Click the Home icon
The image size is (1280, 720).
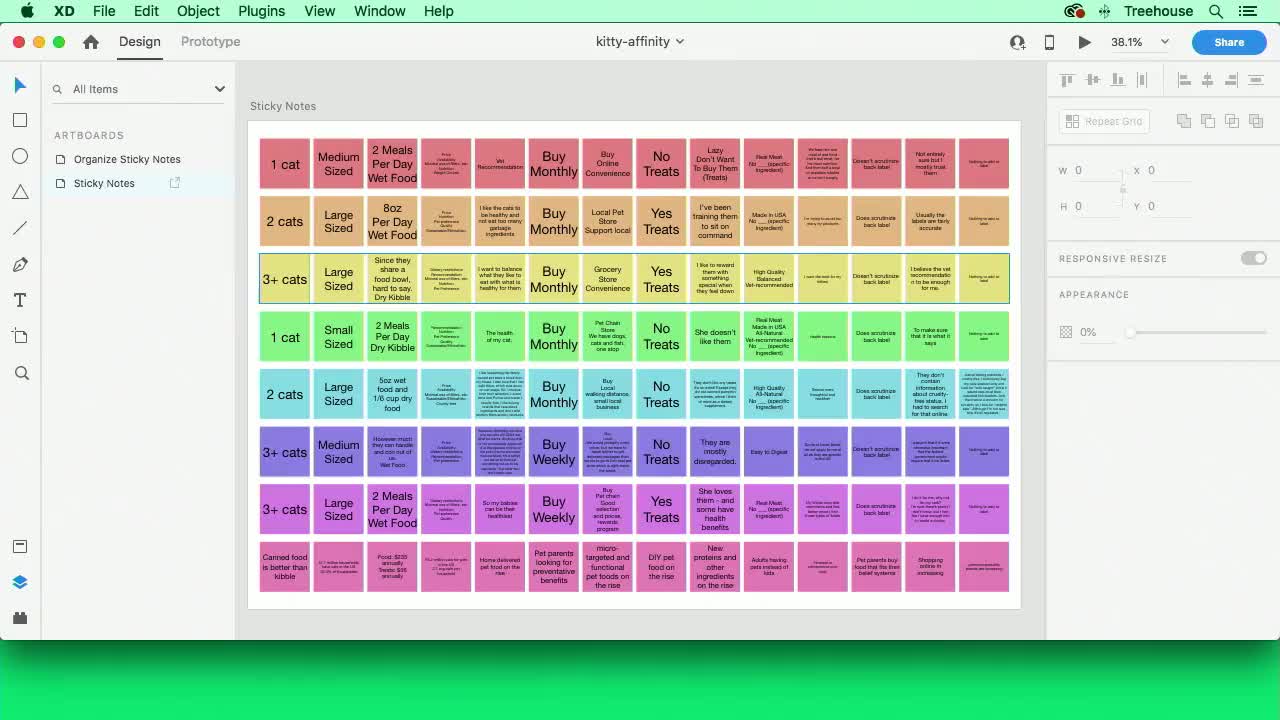91,42
